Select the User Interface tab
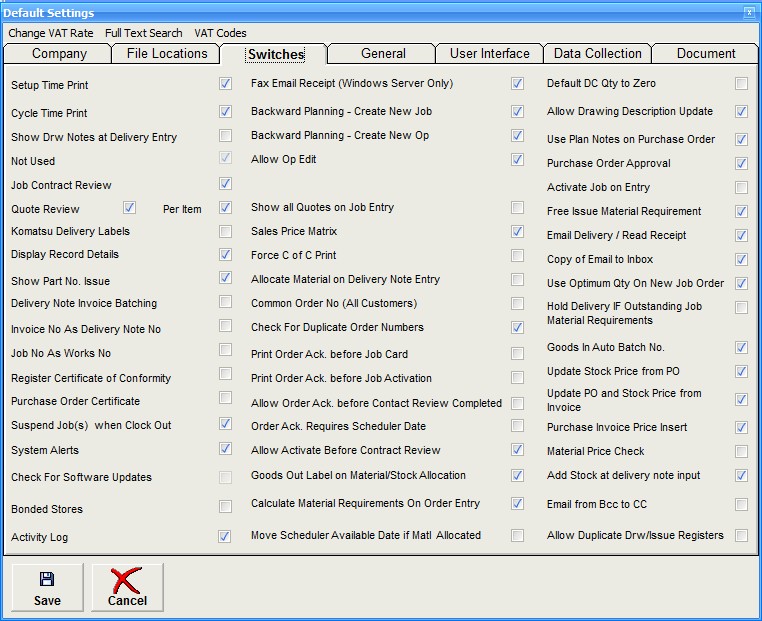 (x=490, y=54)
